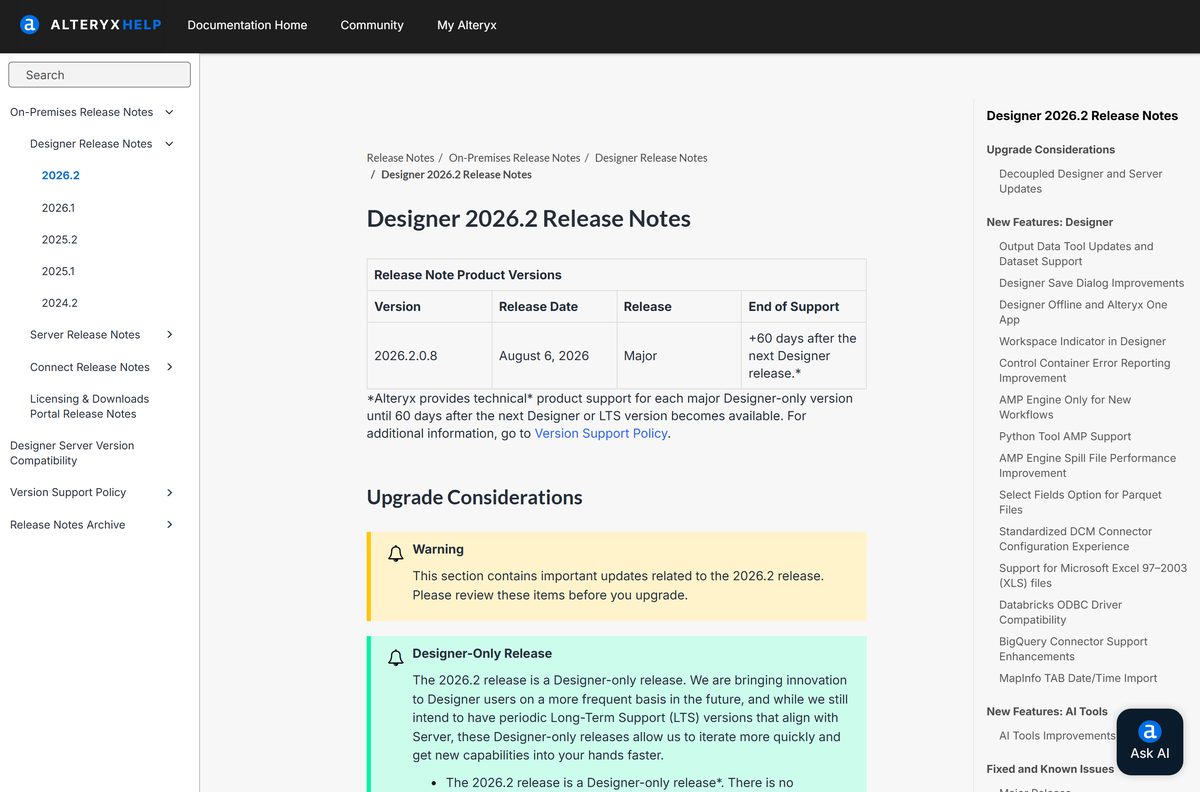Select 2026.2 in sidebar
This screenshot has height=792, width=1200.
(x=60, y=175)
